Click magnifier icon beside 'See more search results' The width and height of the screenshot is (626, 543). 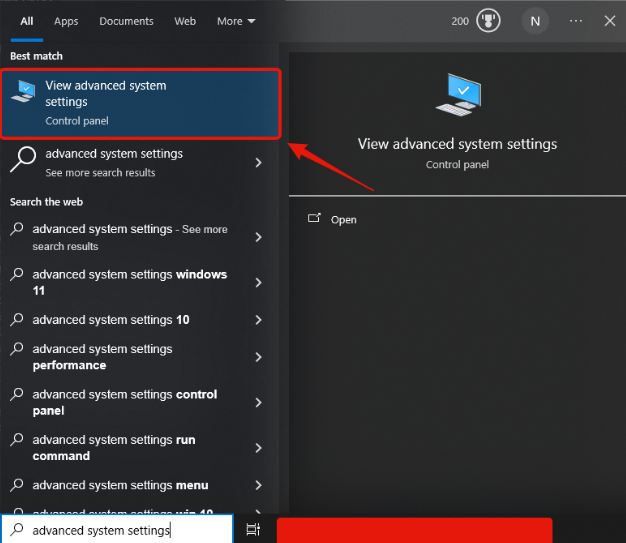23,160
